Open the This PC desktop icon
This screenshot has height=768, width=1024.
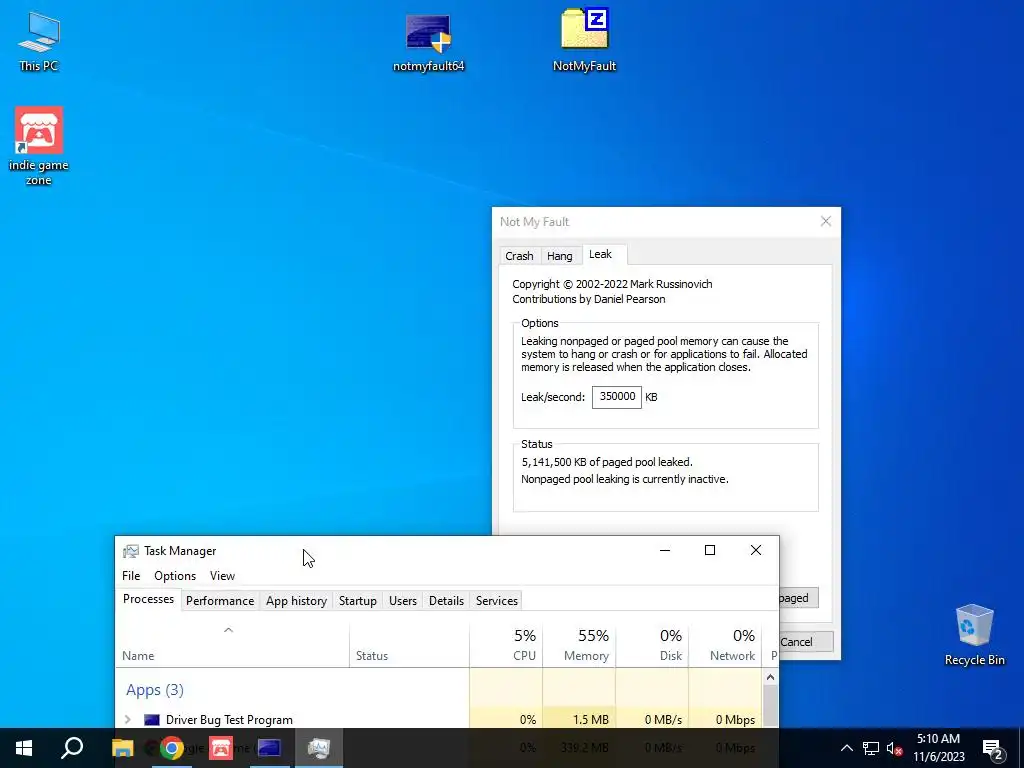pos(39,41)
